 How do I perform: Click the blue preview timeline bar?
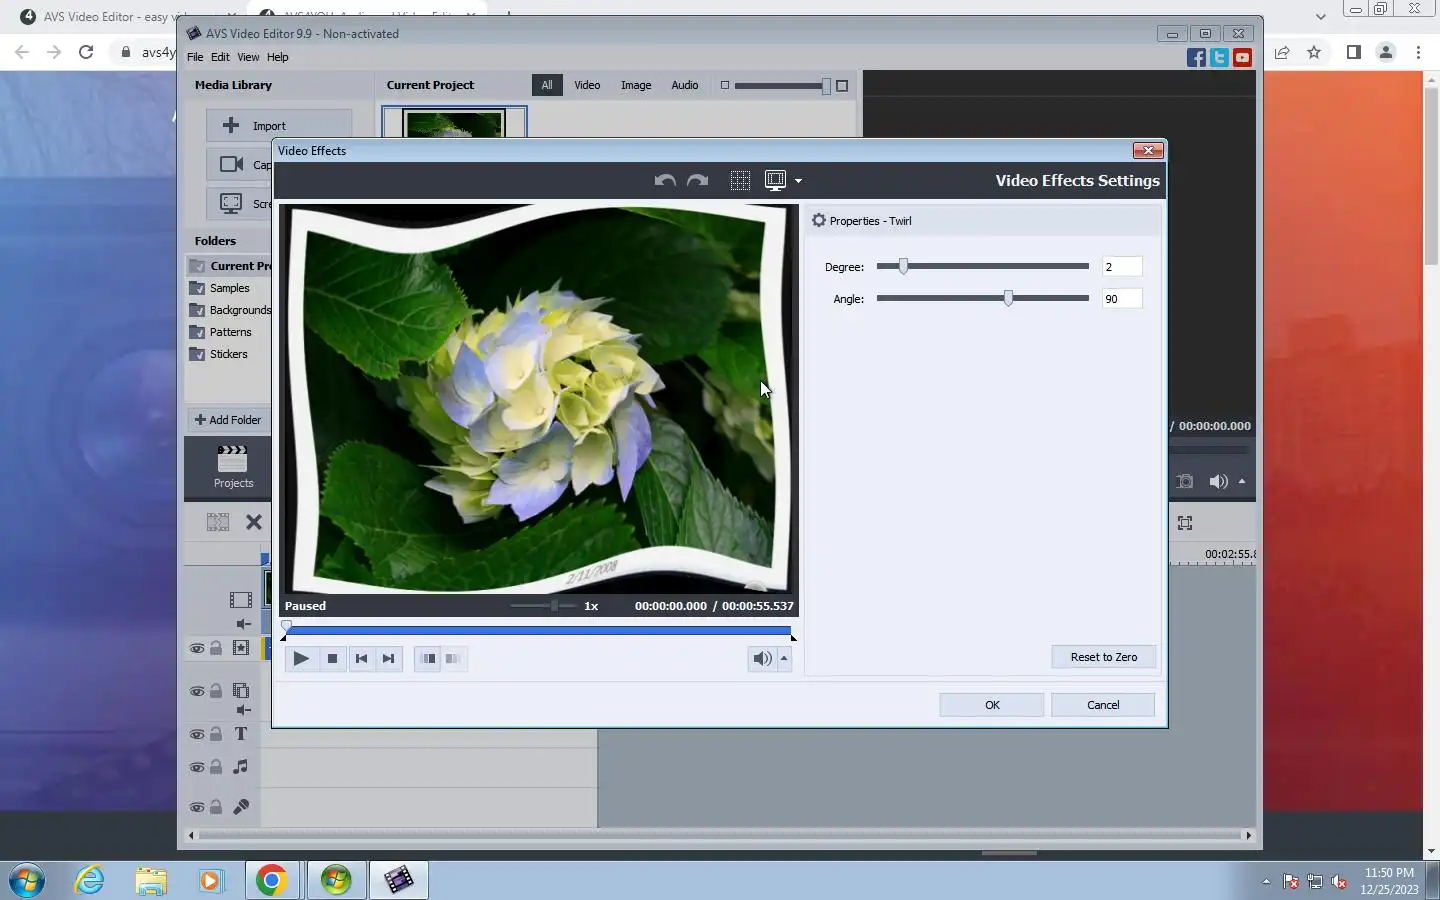tap(538, 631)
